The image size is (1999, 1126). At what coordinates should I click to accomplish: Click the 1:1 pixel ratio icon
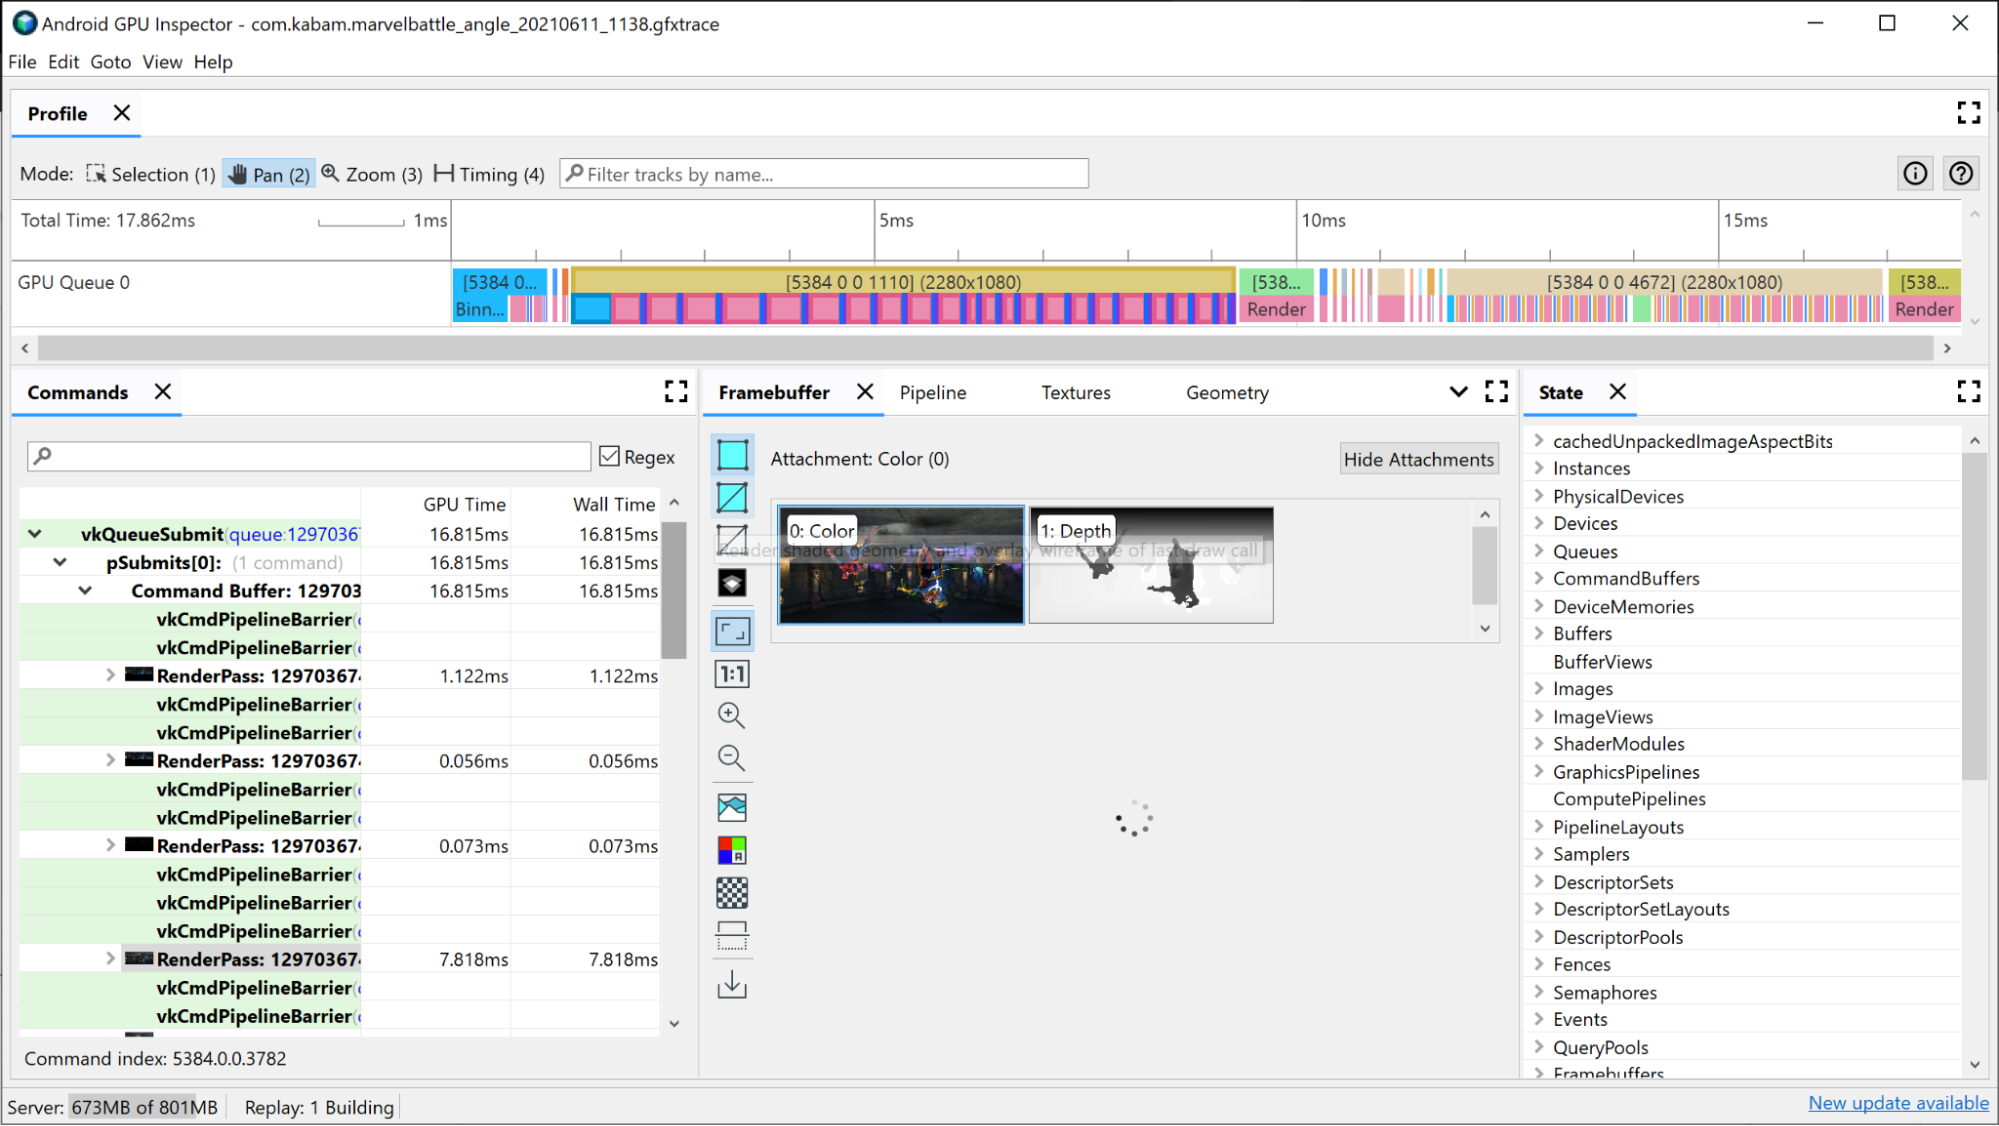pyautogui.click(x=732, y=673)
